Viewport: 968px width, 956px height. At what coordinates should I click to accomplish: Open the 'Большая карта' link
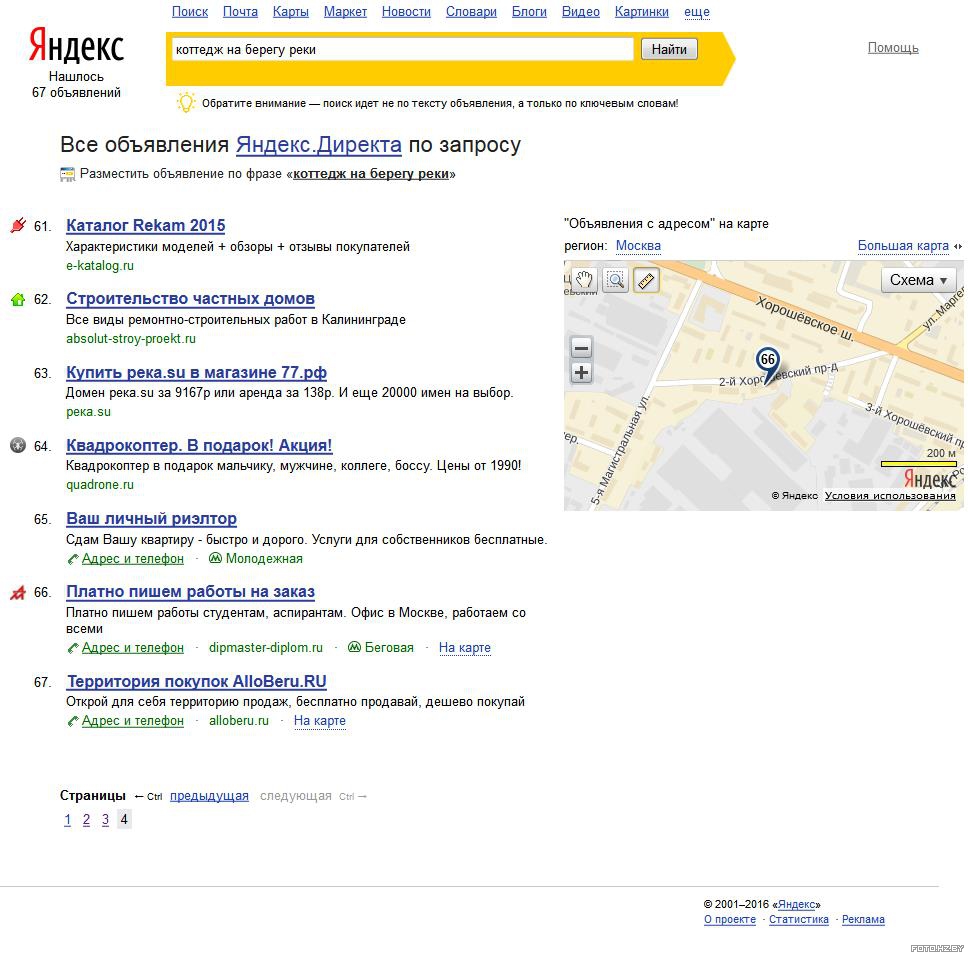point(903,246)
